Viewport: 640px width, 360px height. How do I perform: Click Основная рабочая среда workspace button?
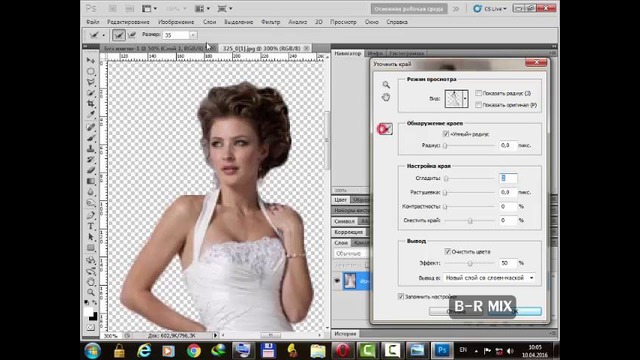409,9
